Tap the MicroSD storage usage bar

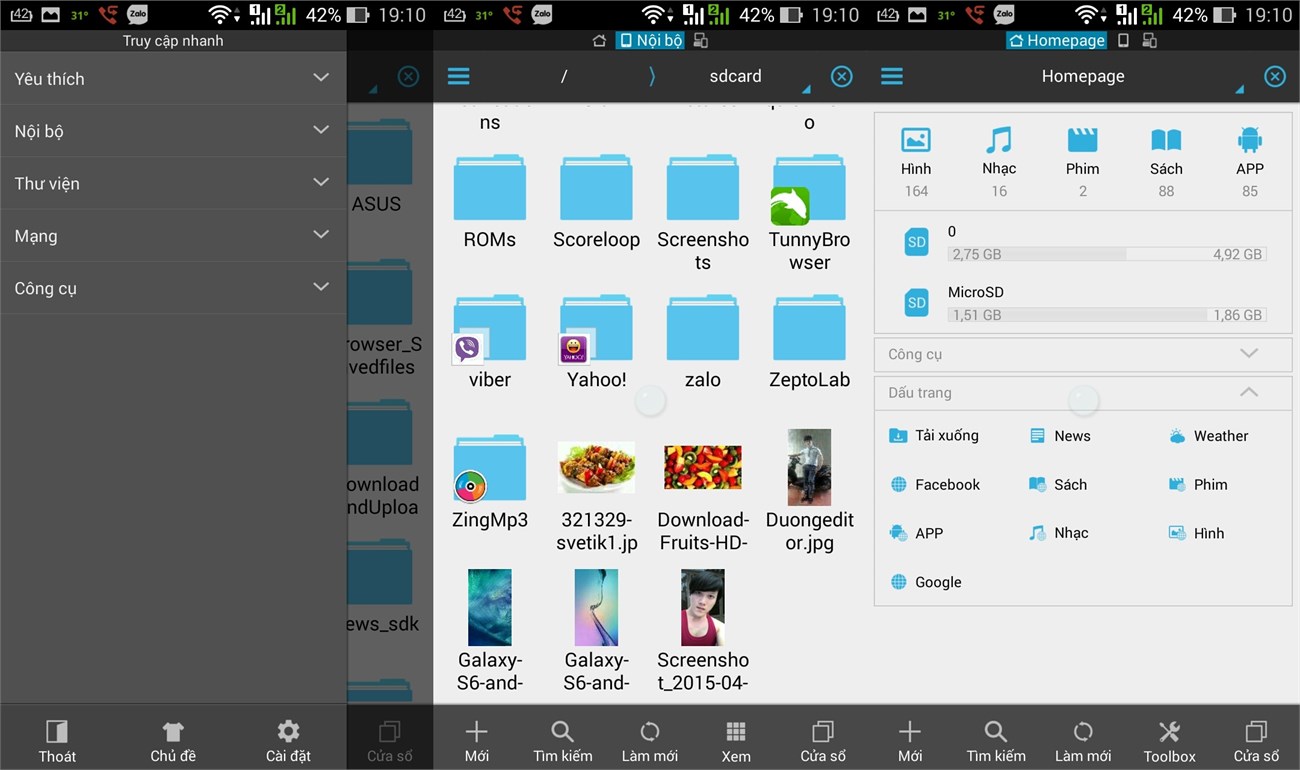point(1107,315)
